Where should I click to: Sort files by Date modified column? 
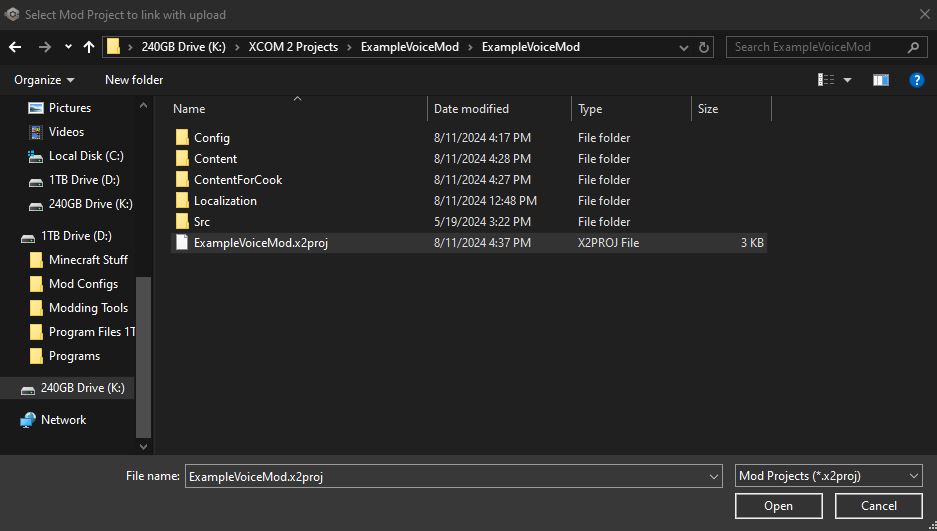point(471,109)
